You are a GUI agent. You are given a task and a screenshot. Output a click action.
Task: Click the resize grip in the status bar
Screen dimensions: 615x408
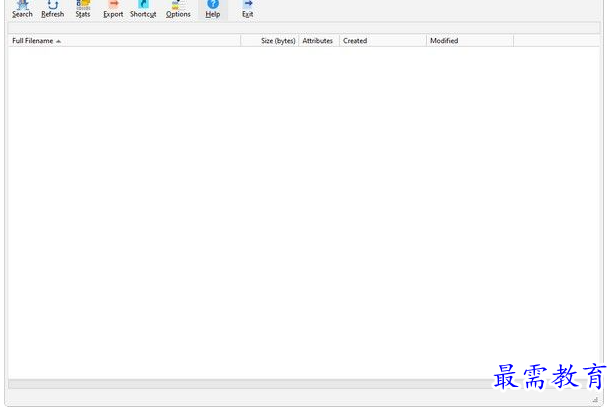coord(595,399)
